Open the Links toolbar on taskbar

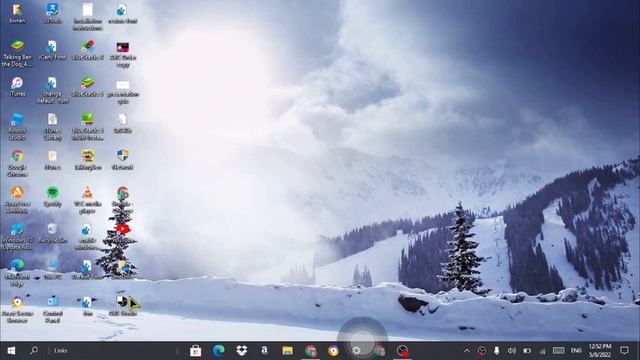(61, 351)
